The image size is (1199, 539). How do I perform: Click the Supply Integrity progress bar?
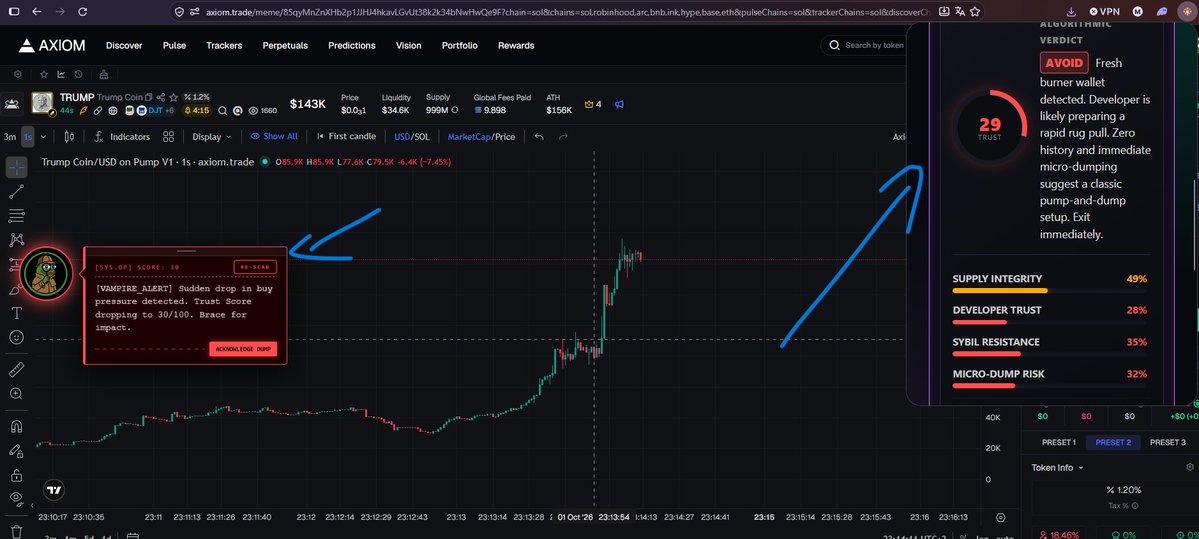(1049, 291)
